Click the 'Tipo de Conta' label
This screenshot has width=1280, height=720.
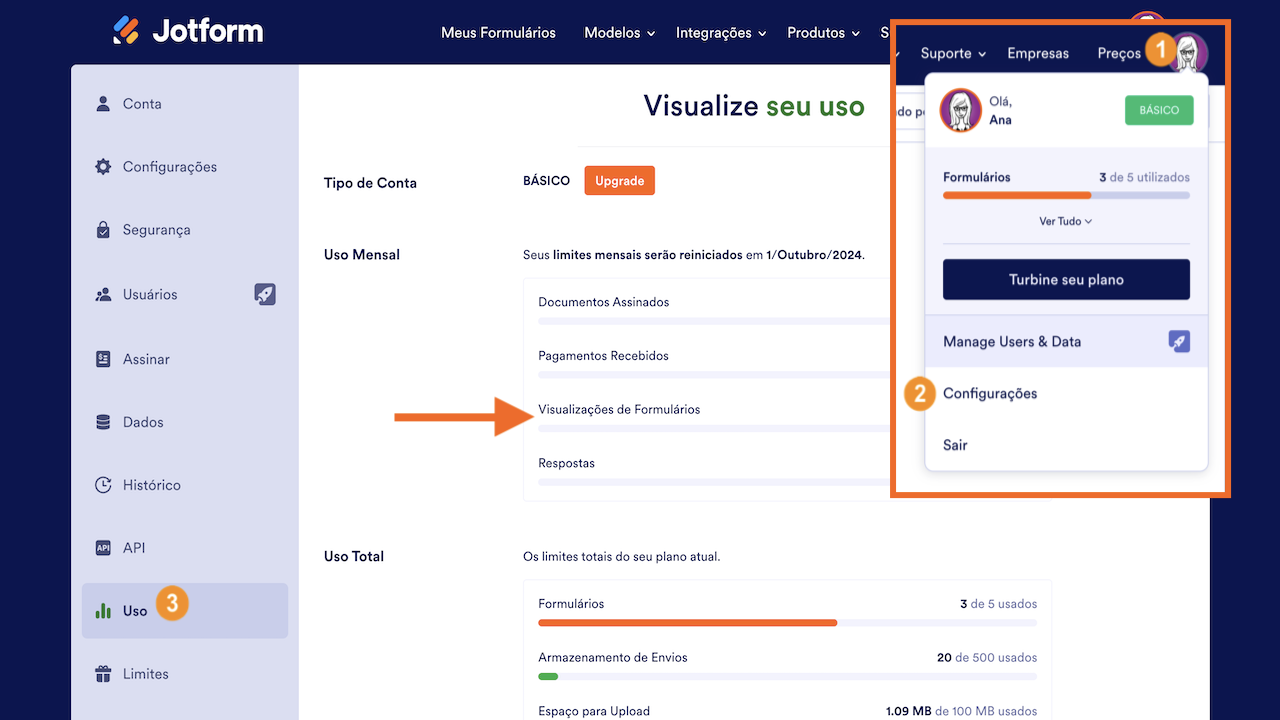click(x=370, y=183)
